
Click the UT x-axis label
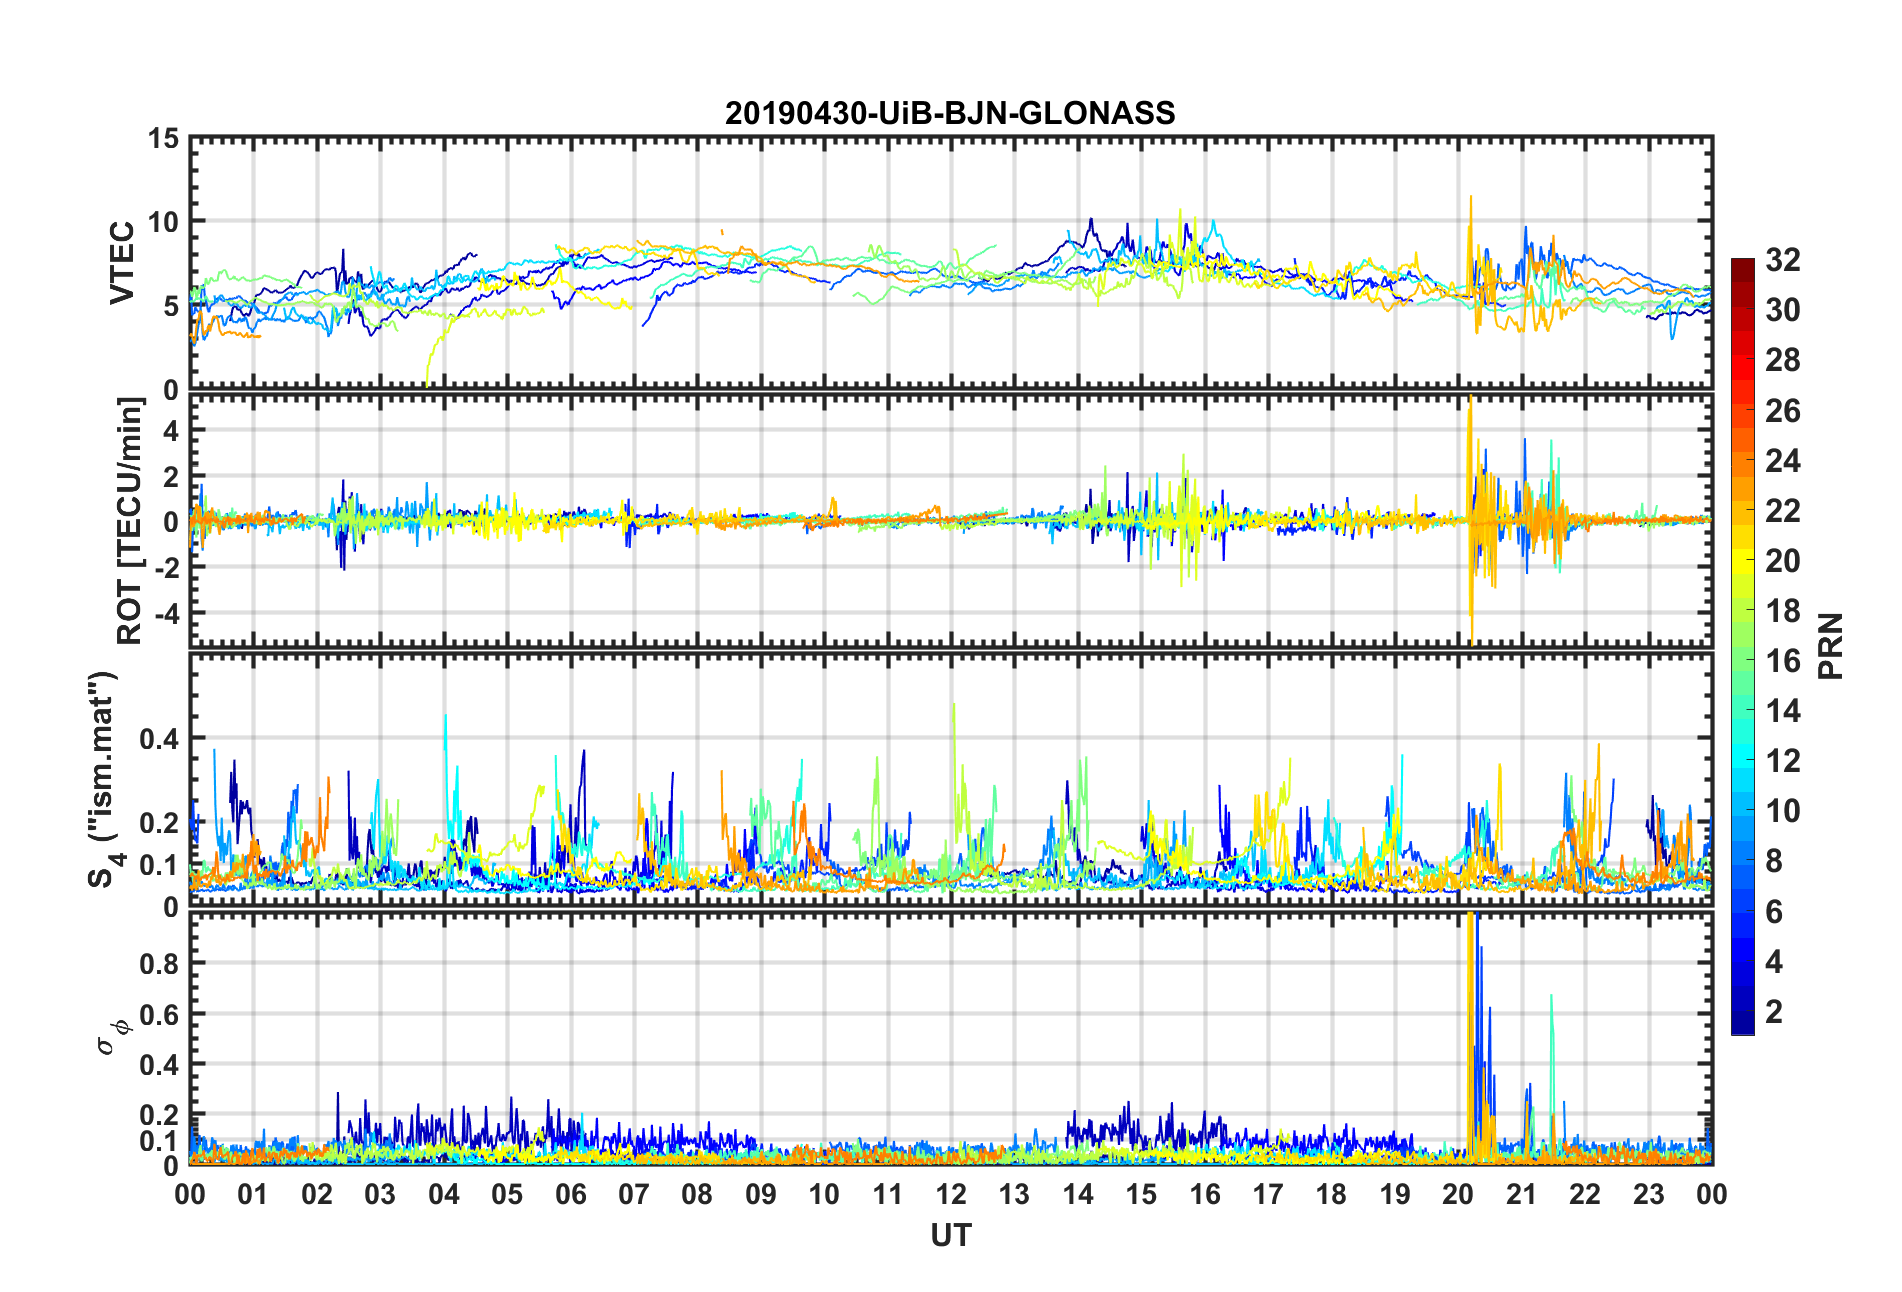(950, 1236)
